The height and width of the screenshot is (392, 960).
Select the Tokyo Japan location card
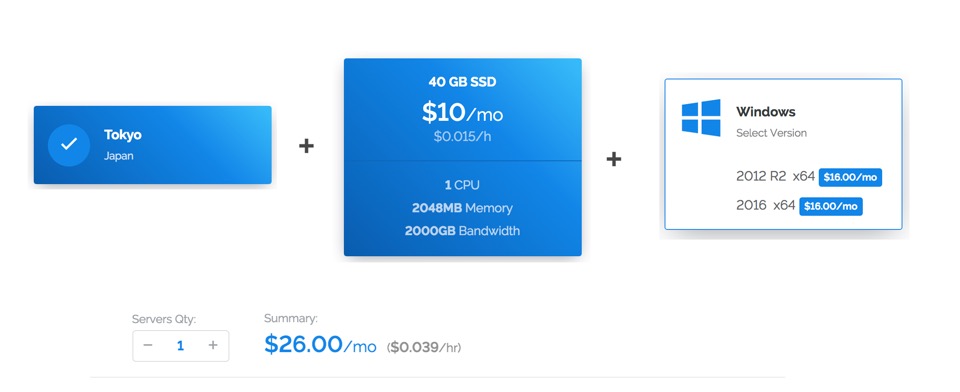(x=152, y=145)
